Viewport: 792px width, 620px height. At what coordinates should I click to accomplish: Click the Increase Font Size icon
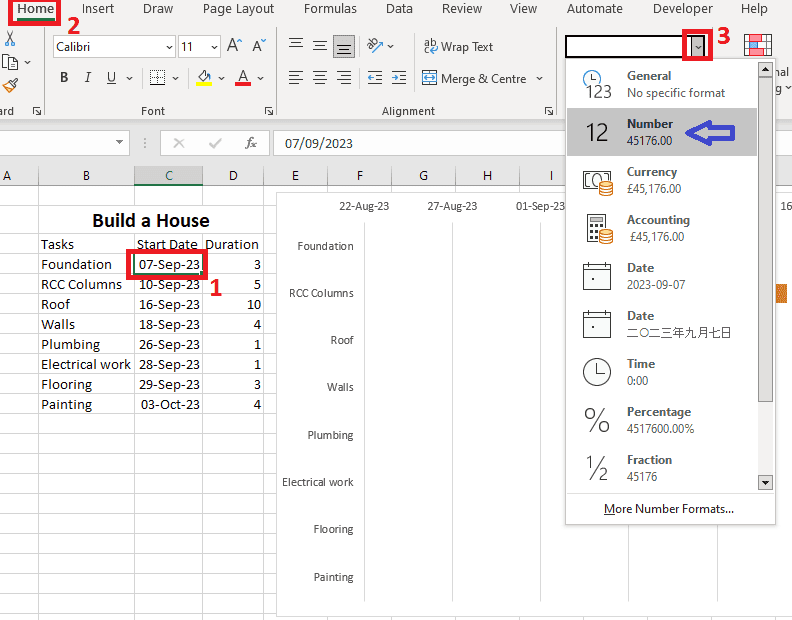click(234, 46)
